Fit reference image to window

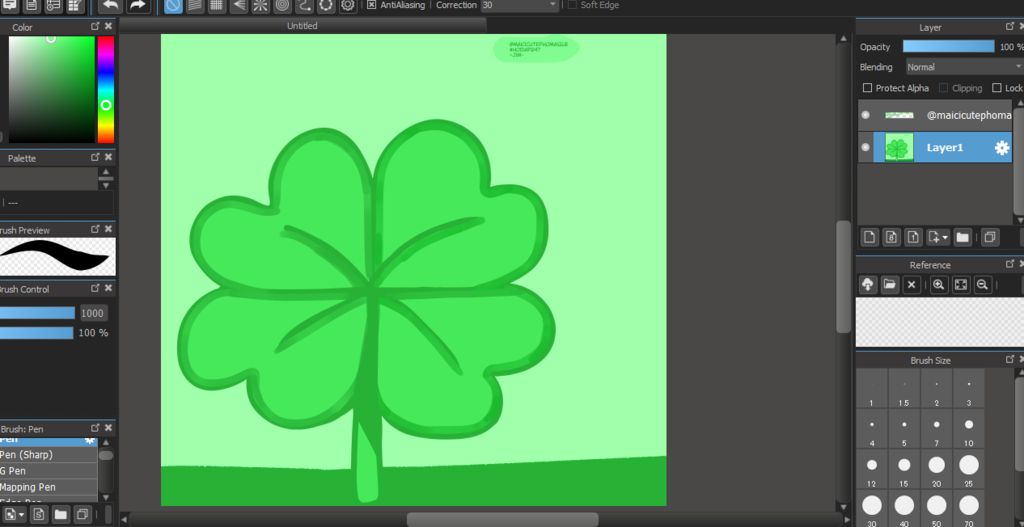961,285
